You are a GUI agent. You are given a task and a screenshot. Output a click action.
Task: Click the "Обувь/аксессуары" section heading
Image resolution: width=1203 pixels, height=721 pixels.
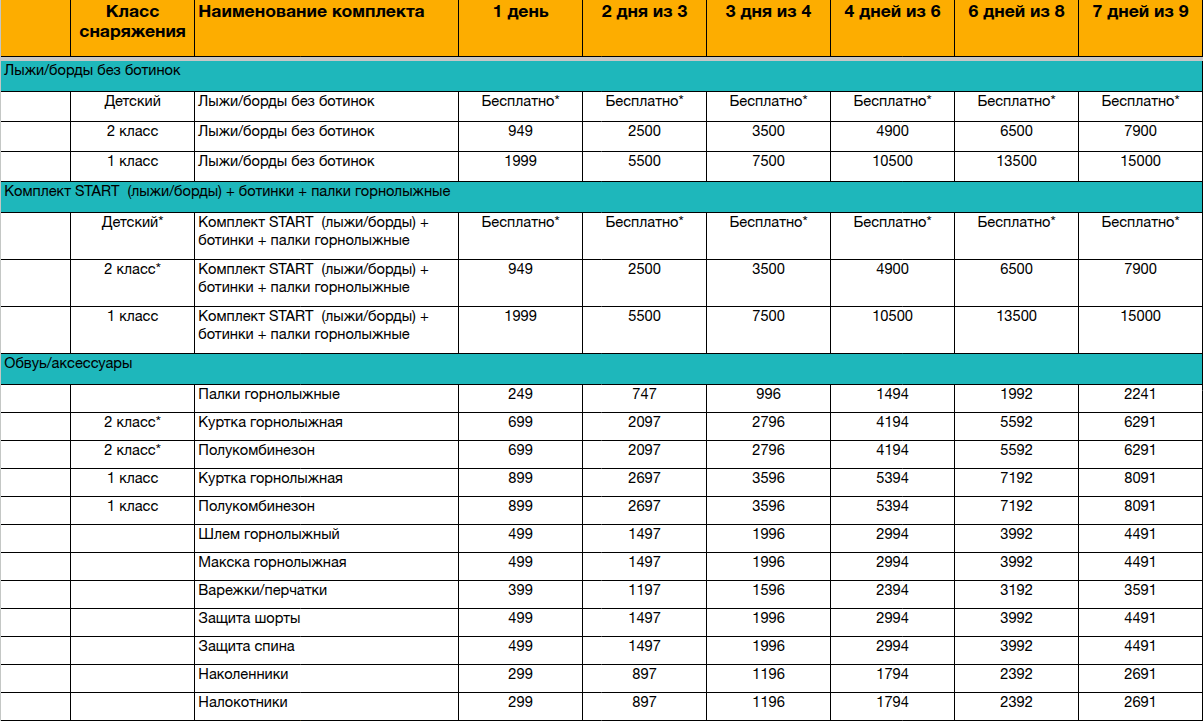point(69,364)
